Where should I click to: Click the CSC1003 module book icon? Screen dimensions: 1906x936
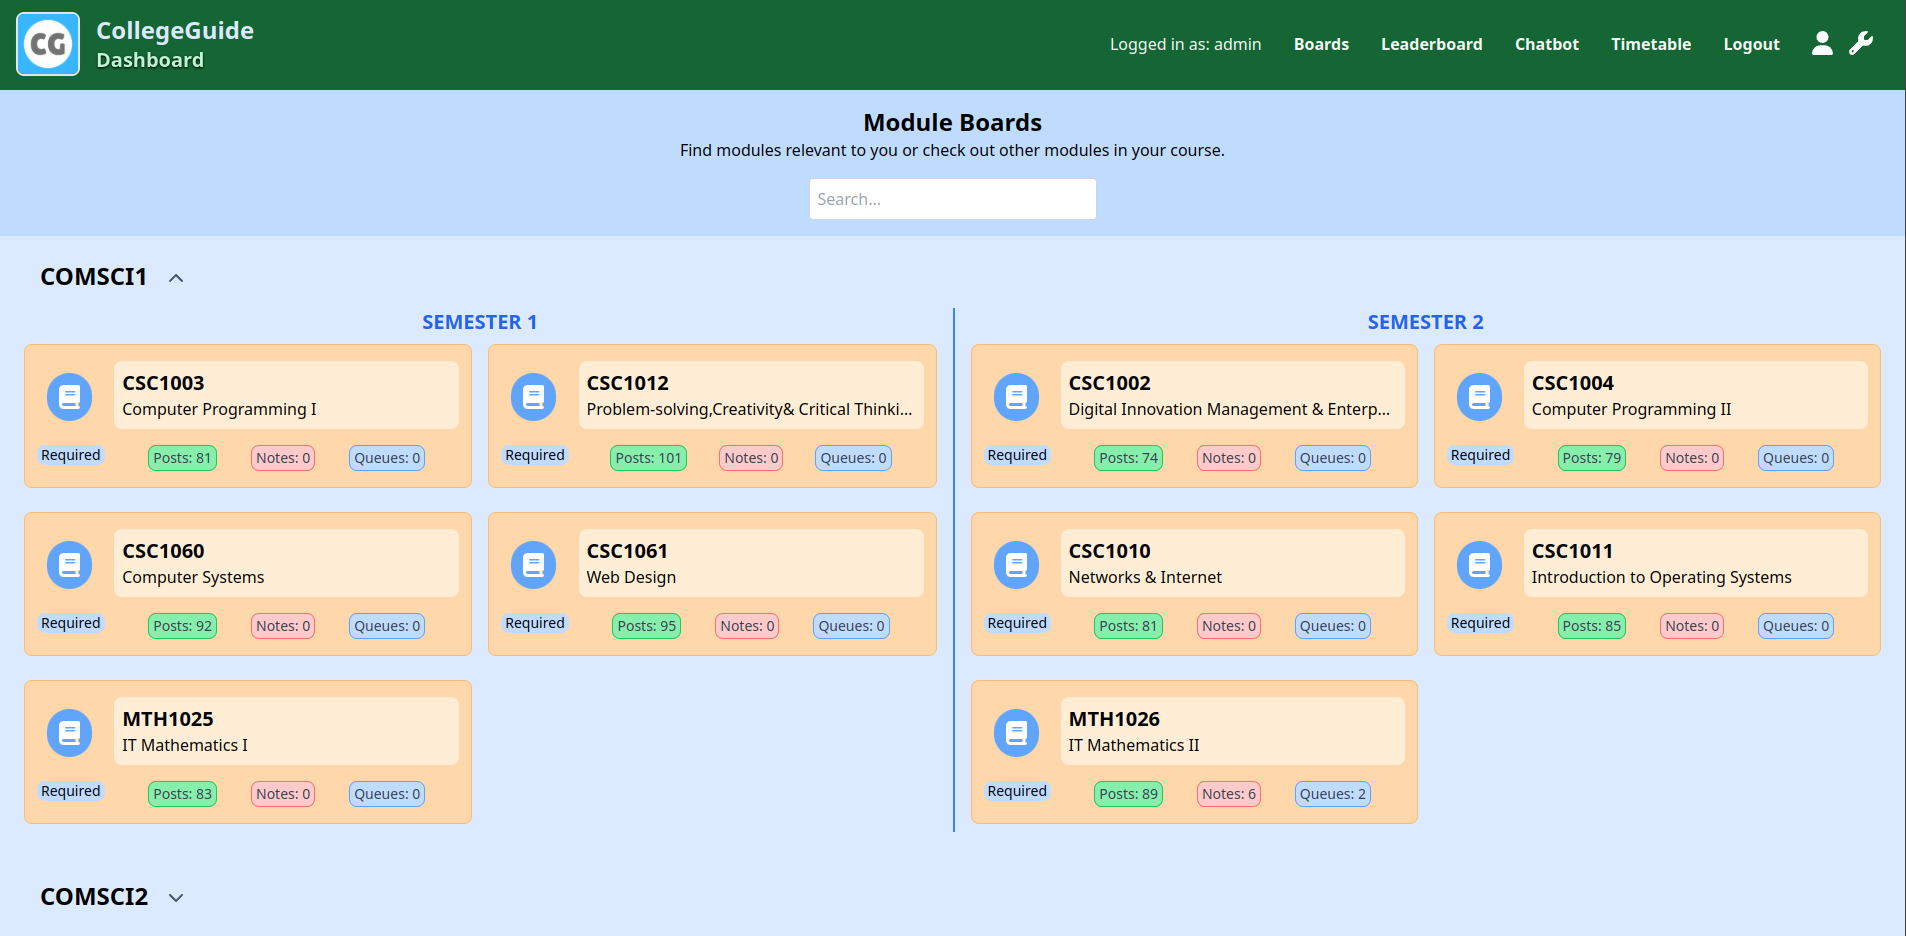[70, 397]
